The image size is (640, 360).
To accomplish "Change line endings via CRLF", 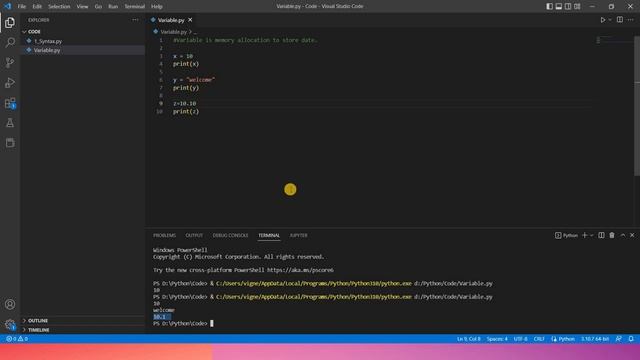I will [x=539, y=339].
